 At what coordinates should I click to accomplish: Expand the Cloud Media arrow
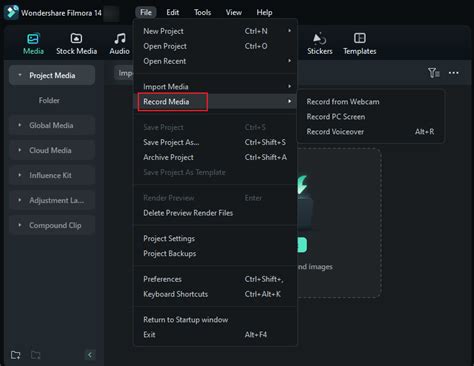point(20,150)
